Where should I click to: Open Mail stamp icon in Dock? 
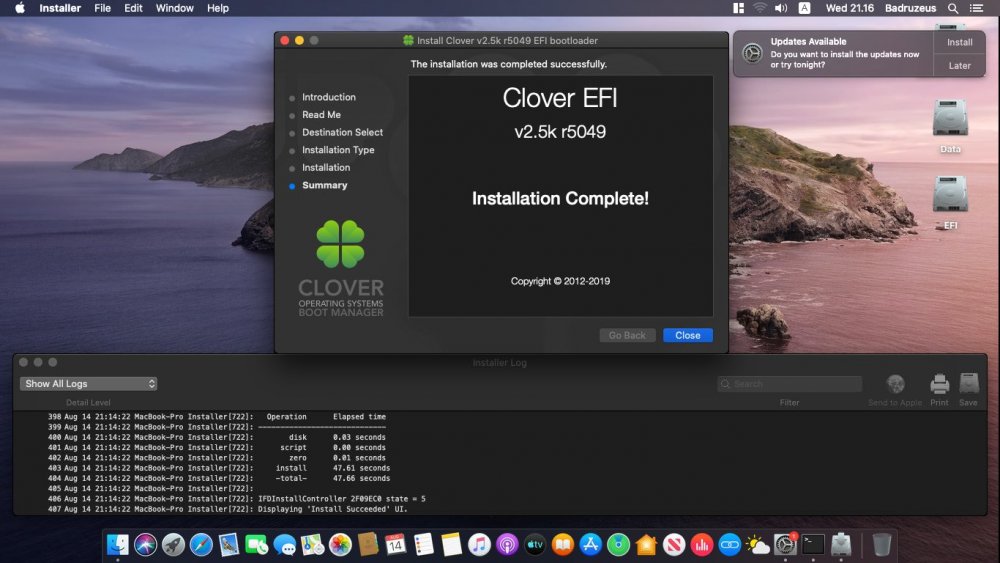pos(229,545)
